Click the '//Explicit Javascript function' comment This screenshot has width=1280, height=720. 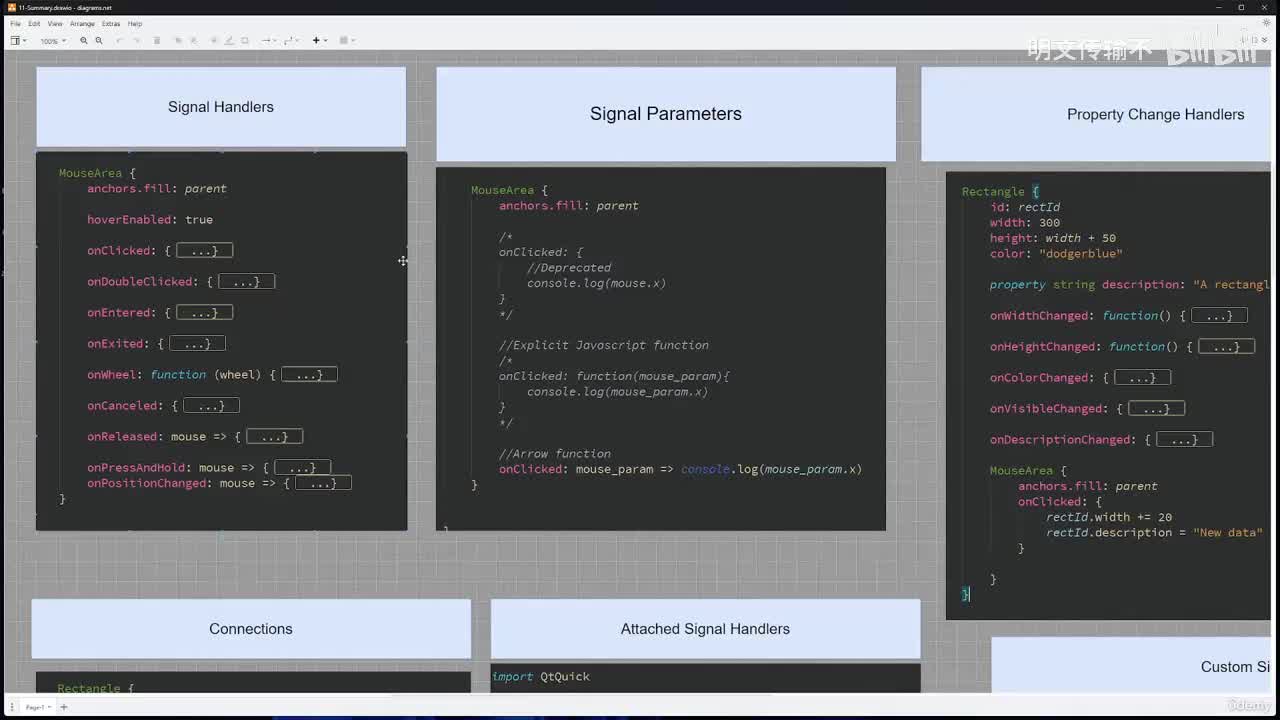(604, 345)
